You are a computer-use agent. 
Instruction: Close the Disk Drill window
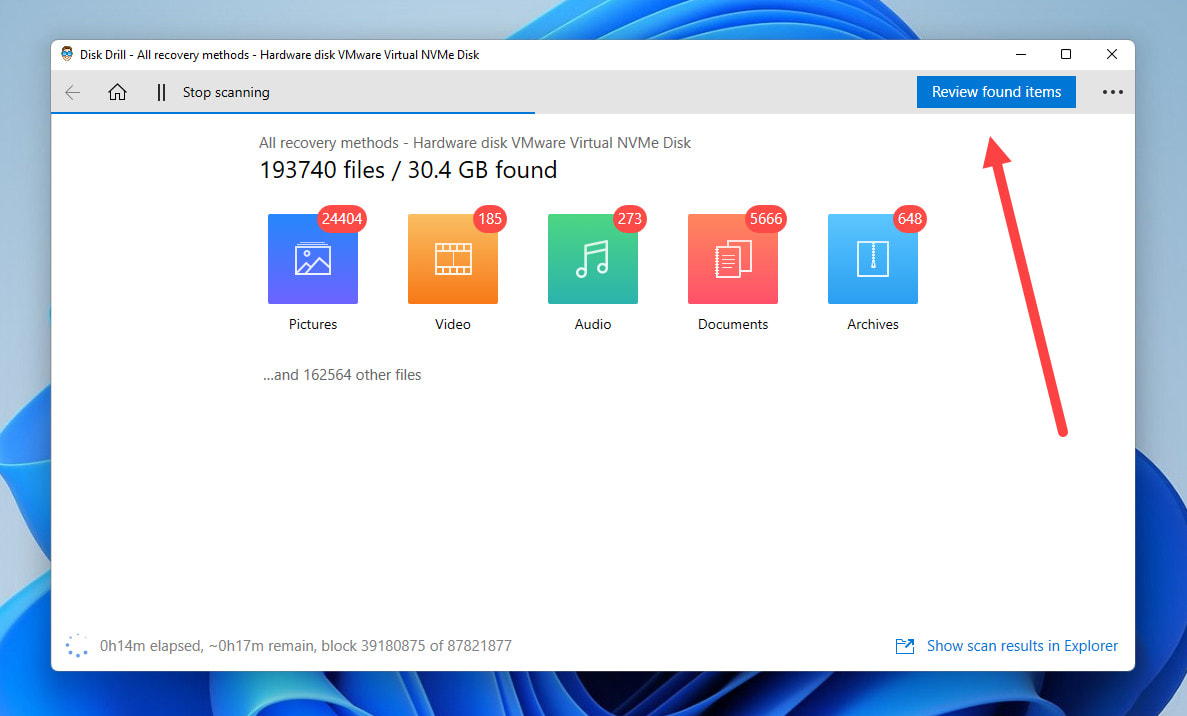pyautogui.click(x=1111, y=54)
